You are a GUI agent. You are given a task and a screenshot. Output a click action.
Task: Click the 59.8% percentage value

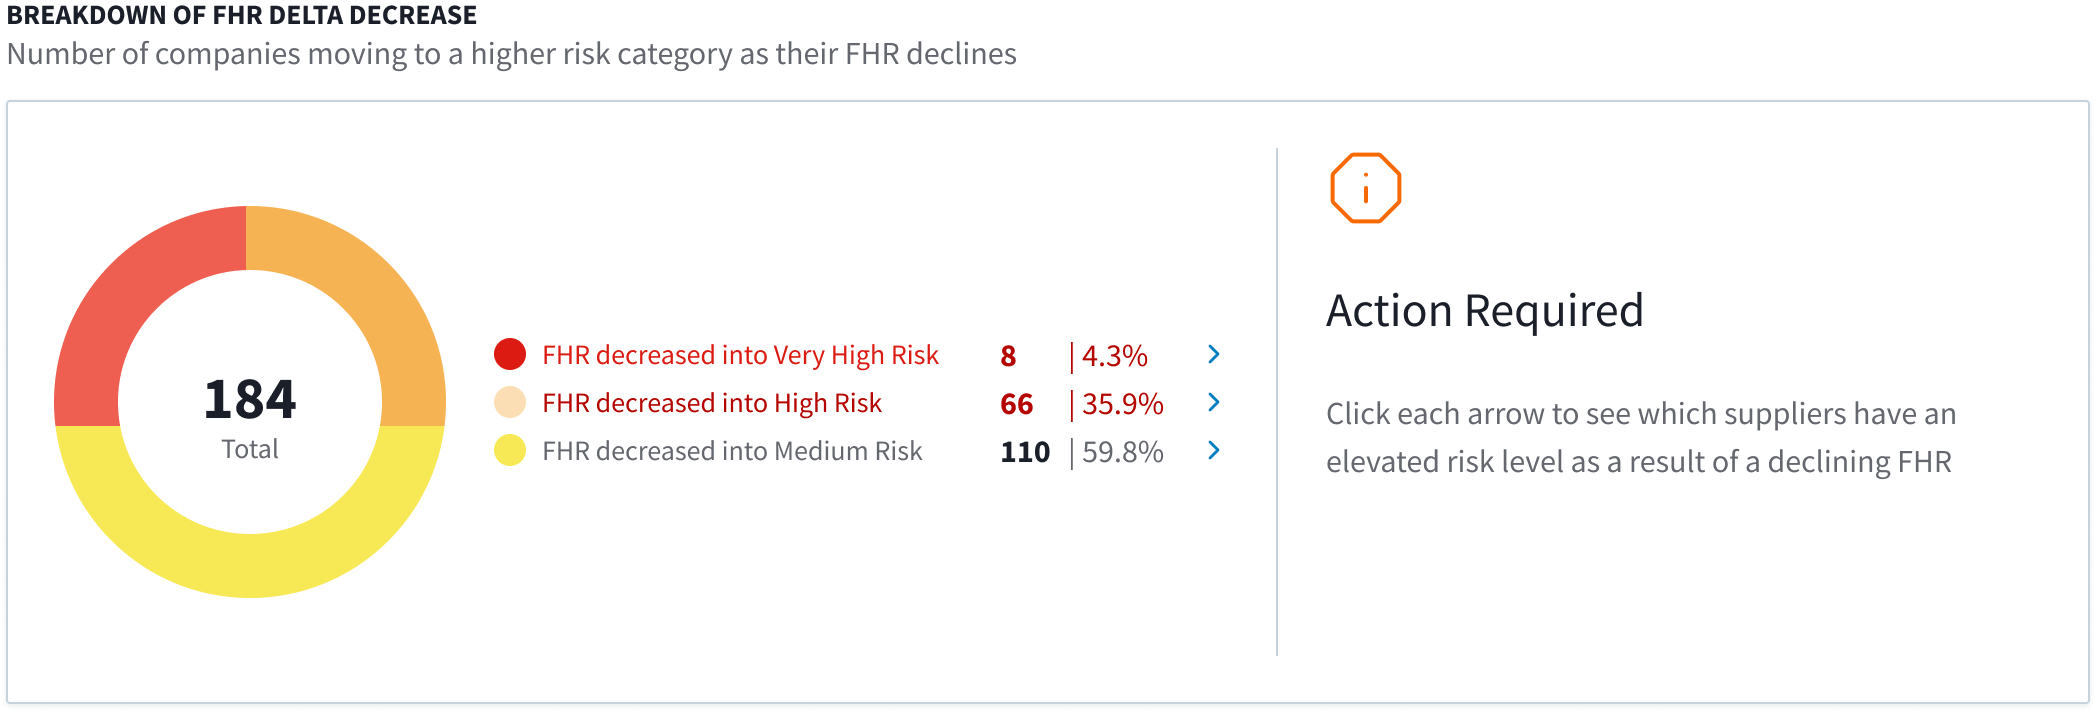pyautogui.click(x=1123, y=452)
